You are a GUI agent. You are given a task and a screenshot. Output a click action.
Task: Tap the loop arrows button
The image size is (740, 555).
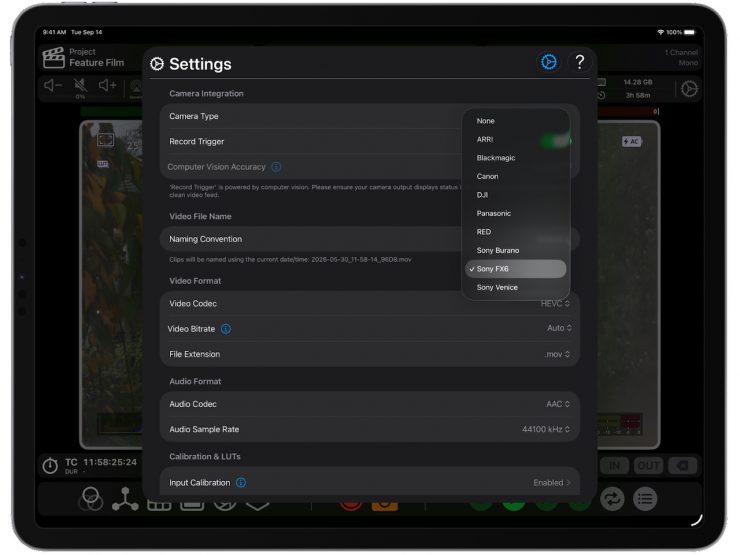tap(612, 499)
